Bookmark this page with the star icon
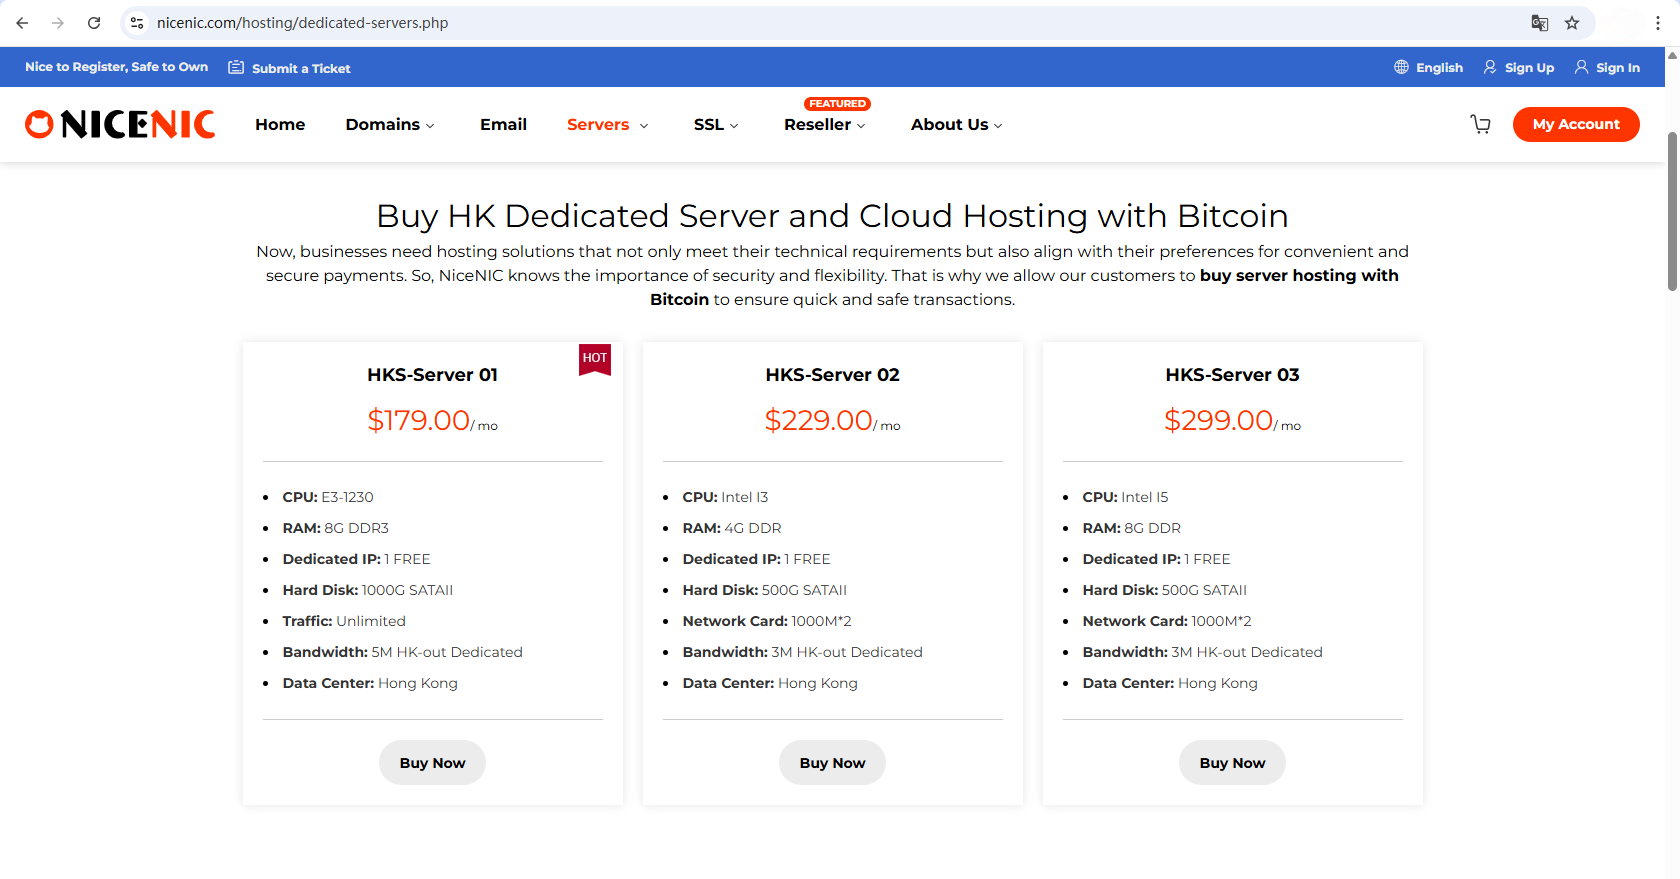The image size is (1680, 879). coord(1572,23)
